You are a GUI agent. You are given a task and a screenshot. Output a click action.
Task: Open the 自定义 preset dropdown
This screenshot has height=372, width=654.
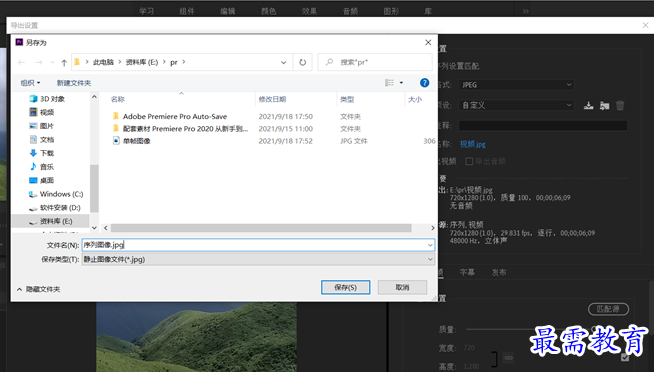(516, 105)
